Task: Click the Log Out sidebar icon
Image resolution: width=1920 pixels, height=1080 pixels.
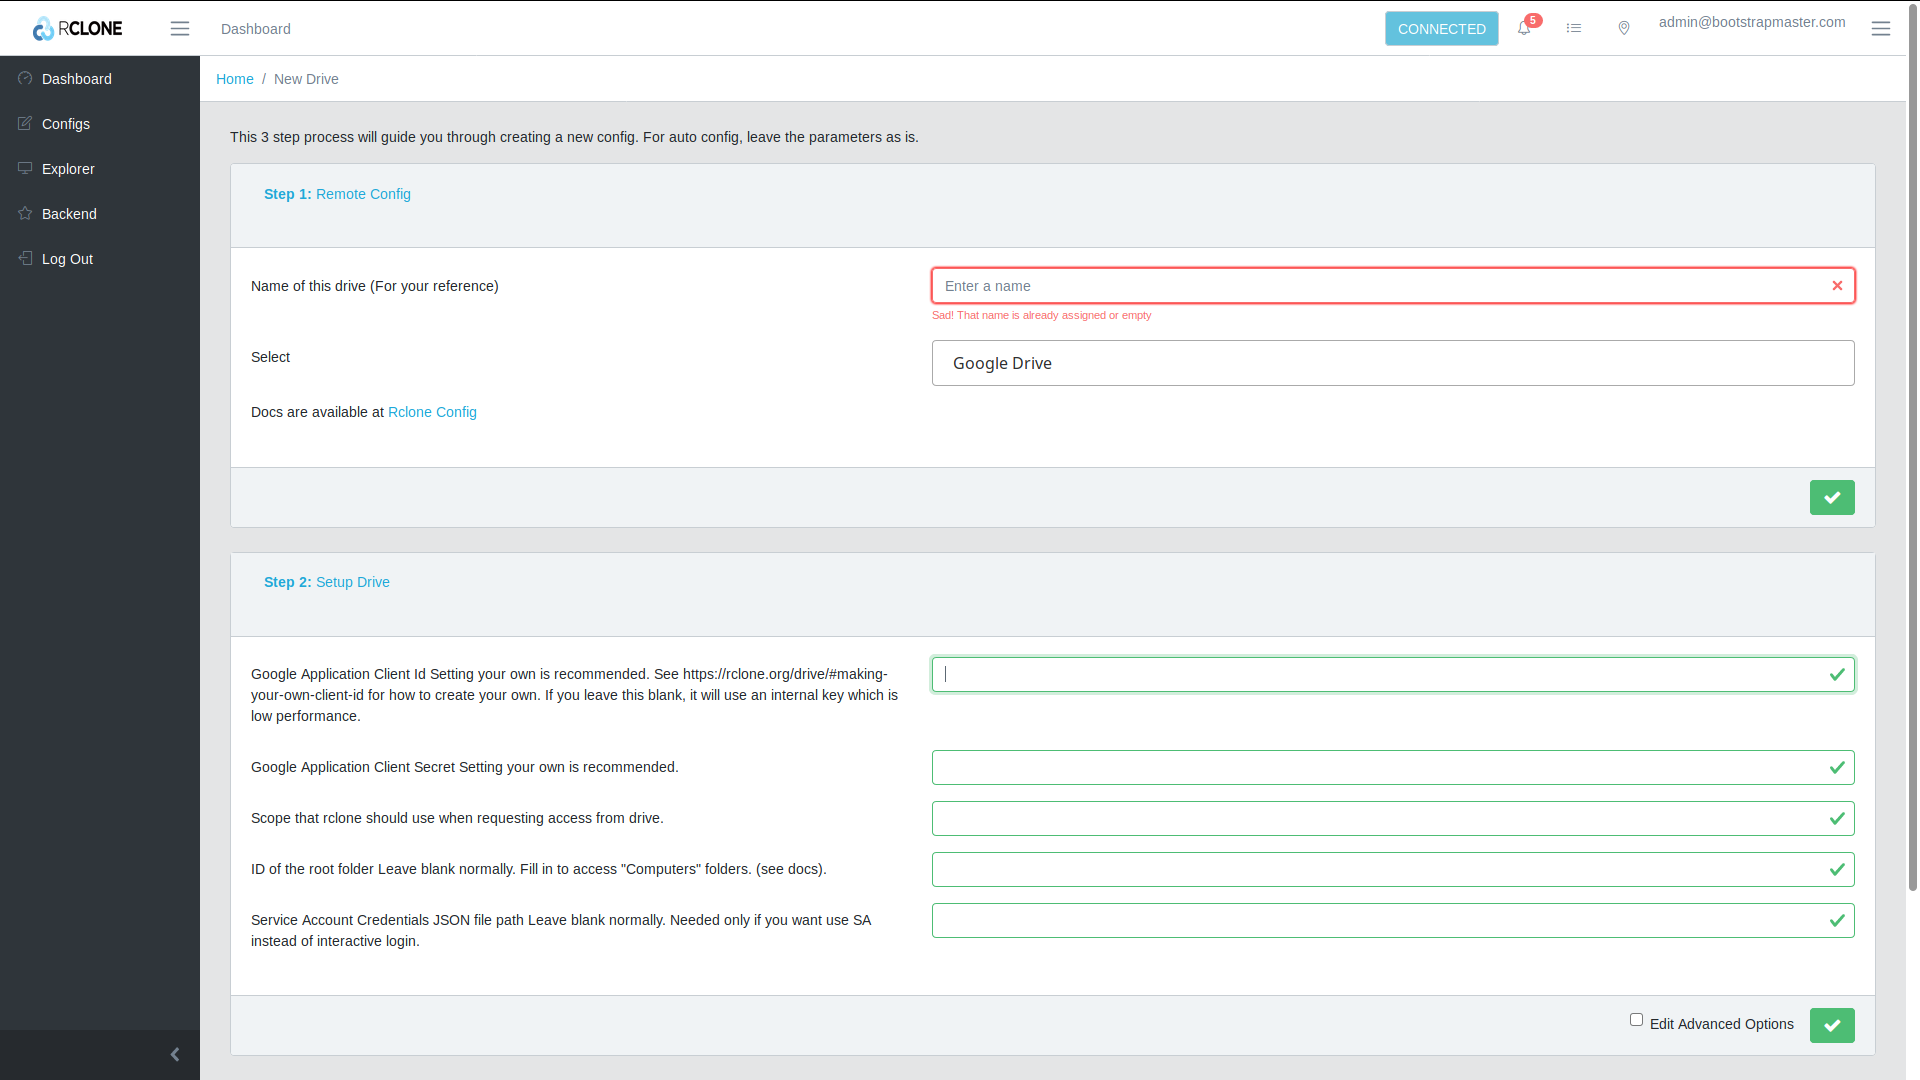Action: pyautogui.click(x=25, y=257)
